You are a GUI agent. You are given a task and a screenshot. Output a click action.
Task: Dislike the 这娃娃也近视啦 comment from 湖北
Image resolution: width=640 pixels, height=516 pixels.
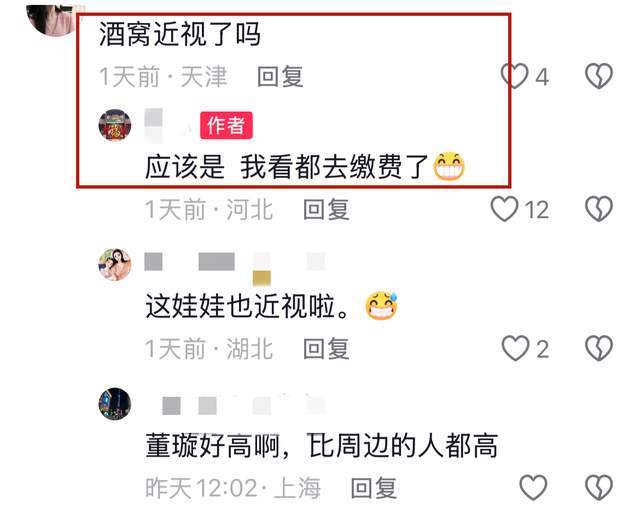(599, 348)
